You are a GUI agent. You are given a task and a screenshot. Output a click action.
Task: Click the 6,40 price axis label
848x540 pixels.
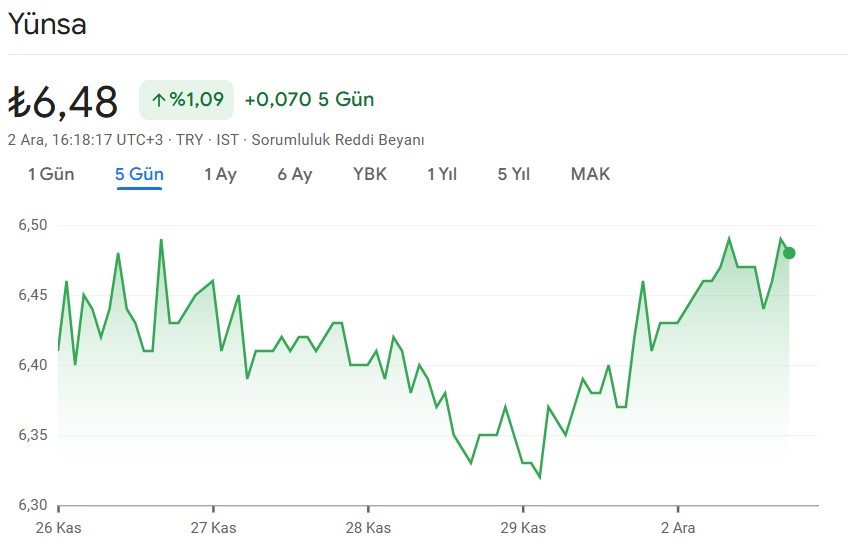pyautogui.click(x=33, y=365)
